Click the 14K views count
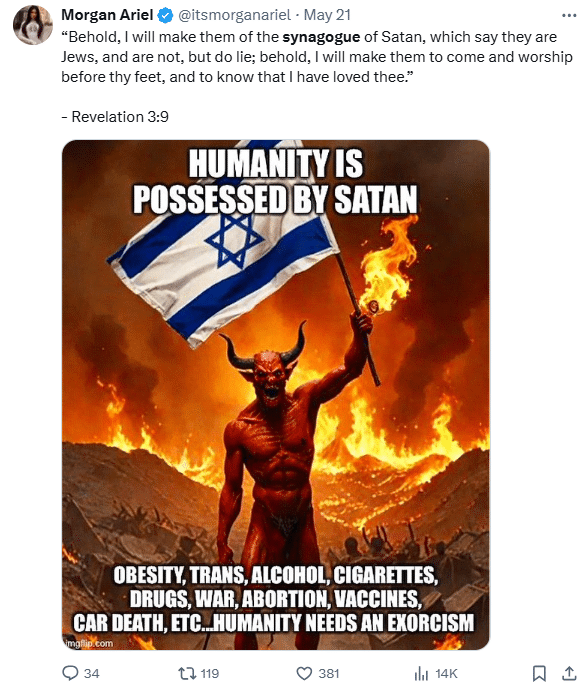This screenshot has height=688, width=586. 447,674
